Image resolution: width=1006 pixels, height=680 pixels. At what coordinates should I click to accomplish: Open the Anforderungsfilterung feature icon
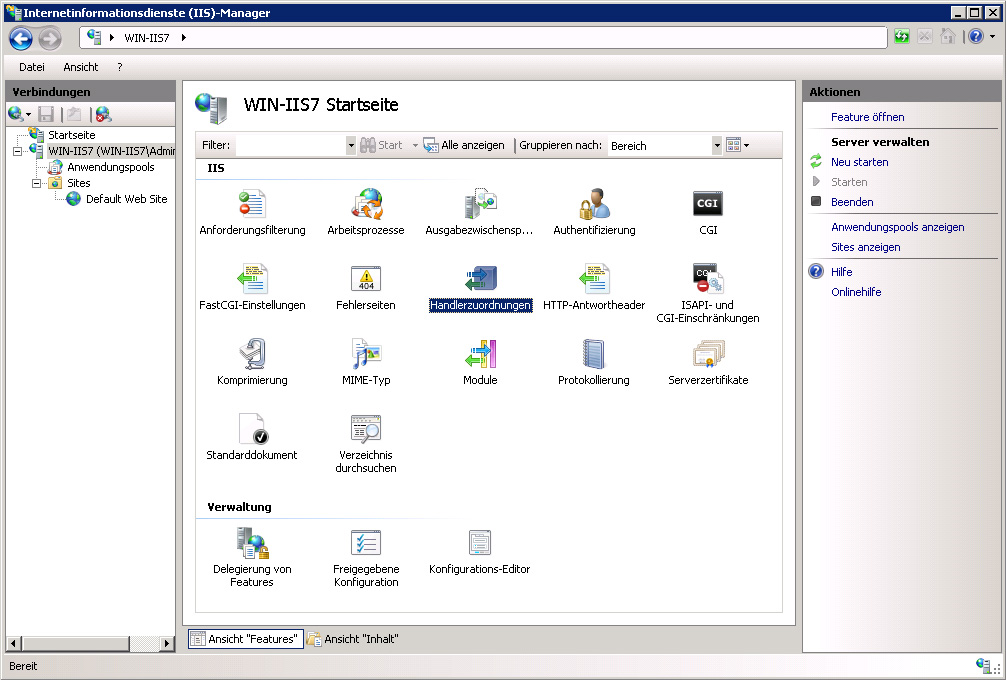[x=252, y=205]
